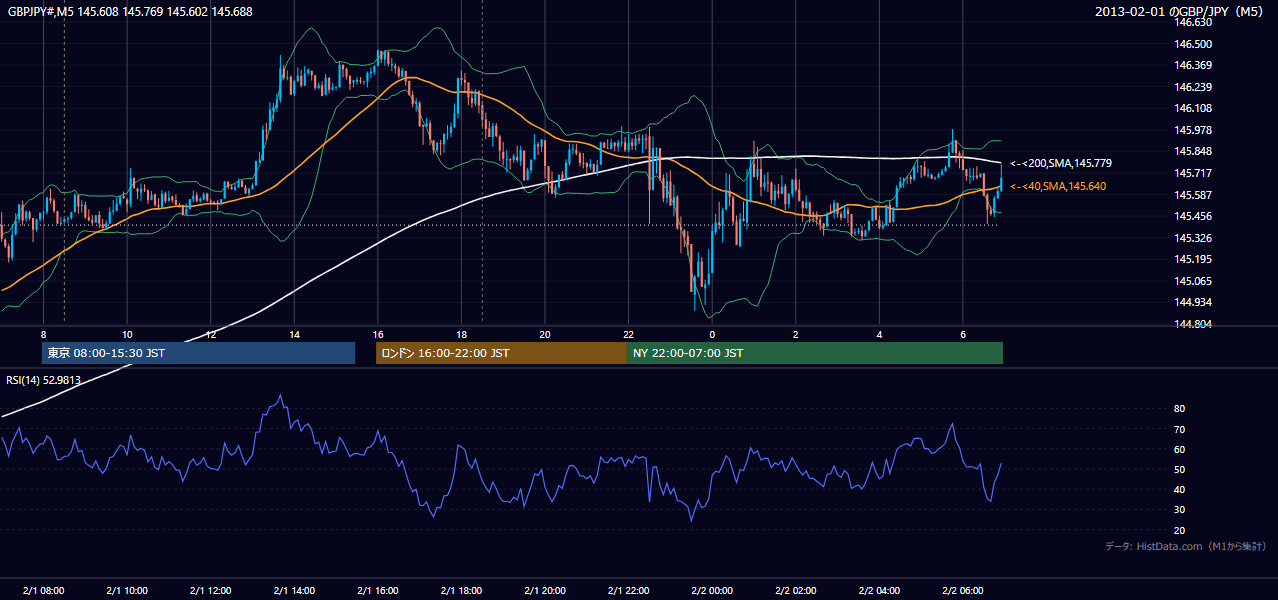This screenshot has height=600, width=1278.
Task: Click the '2/1 14:00' date axis label
Action: point(294,591)
